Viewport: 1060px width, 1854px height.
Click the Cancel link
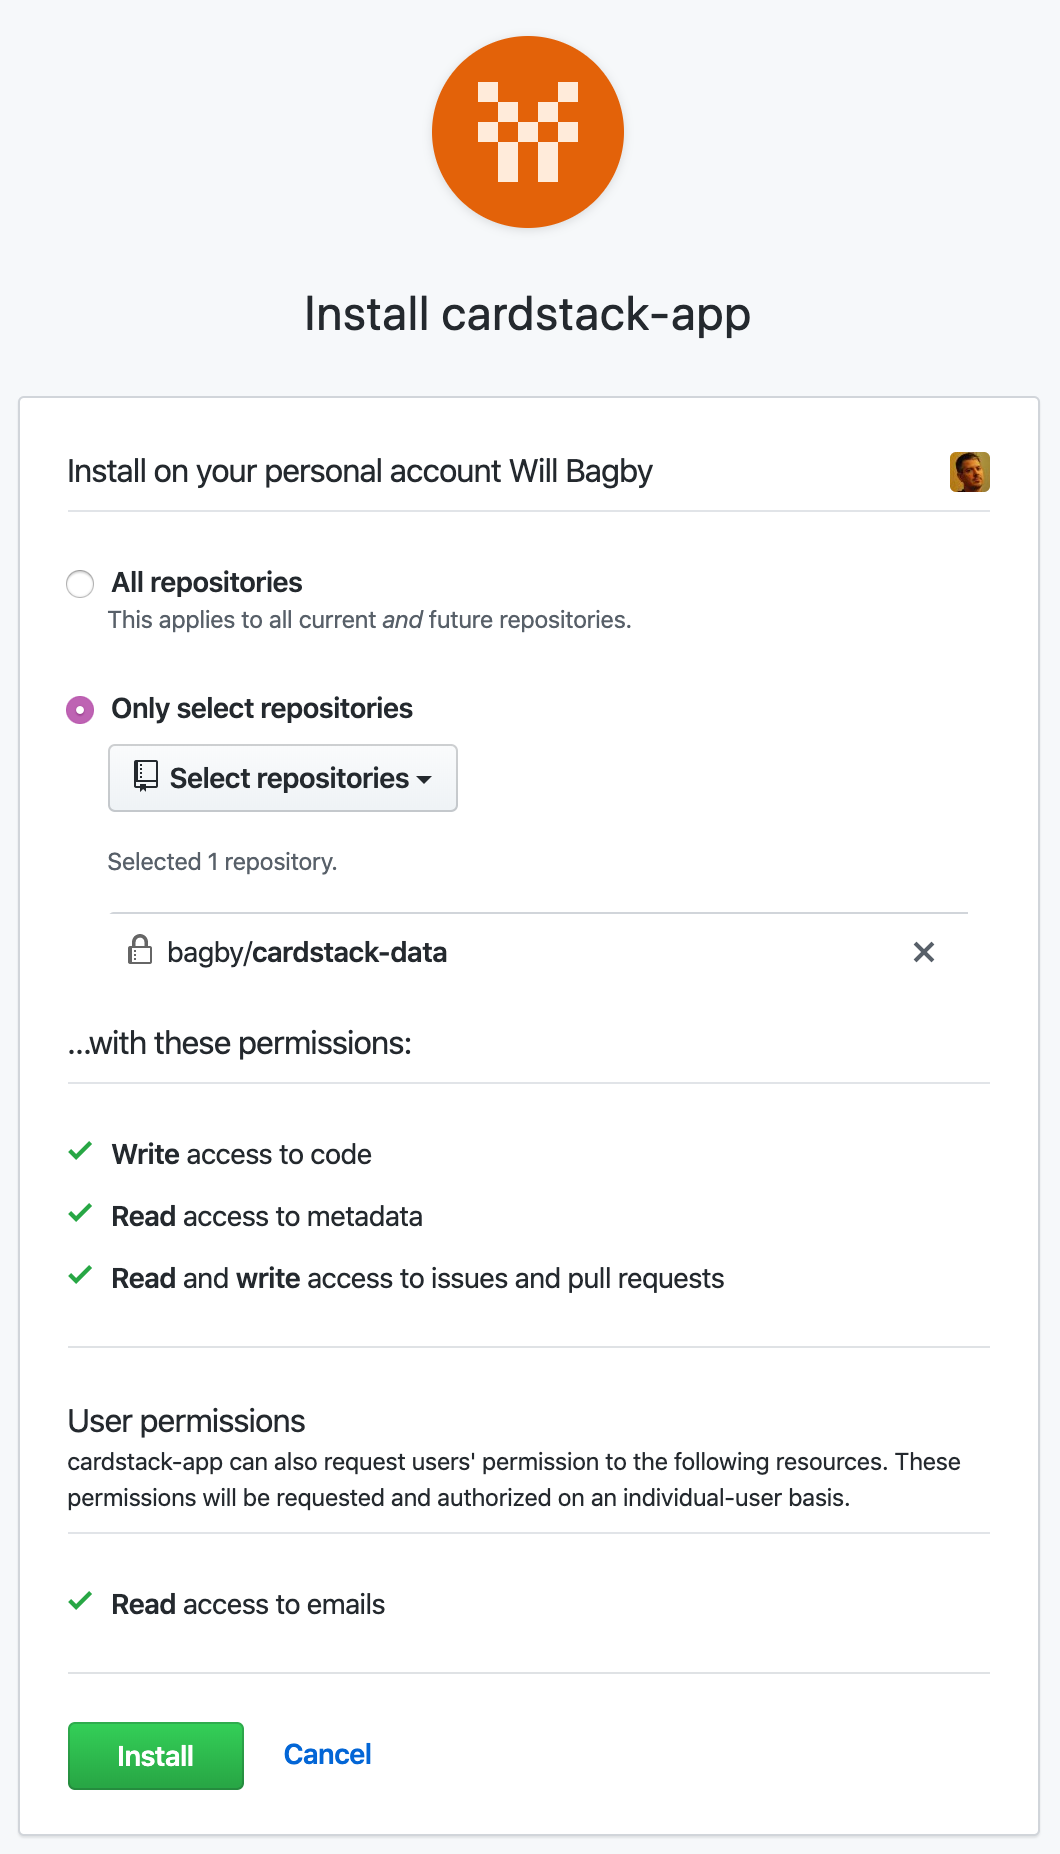coord(328,1755)
